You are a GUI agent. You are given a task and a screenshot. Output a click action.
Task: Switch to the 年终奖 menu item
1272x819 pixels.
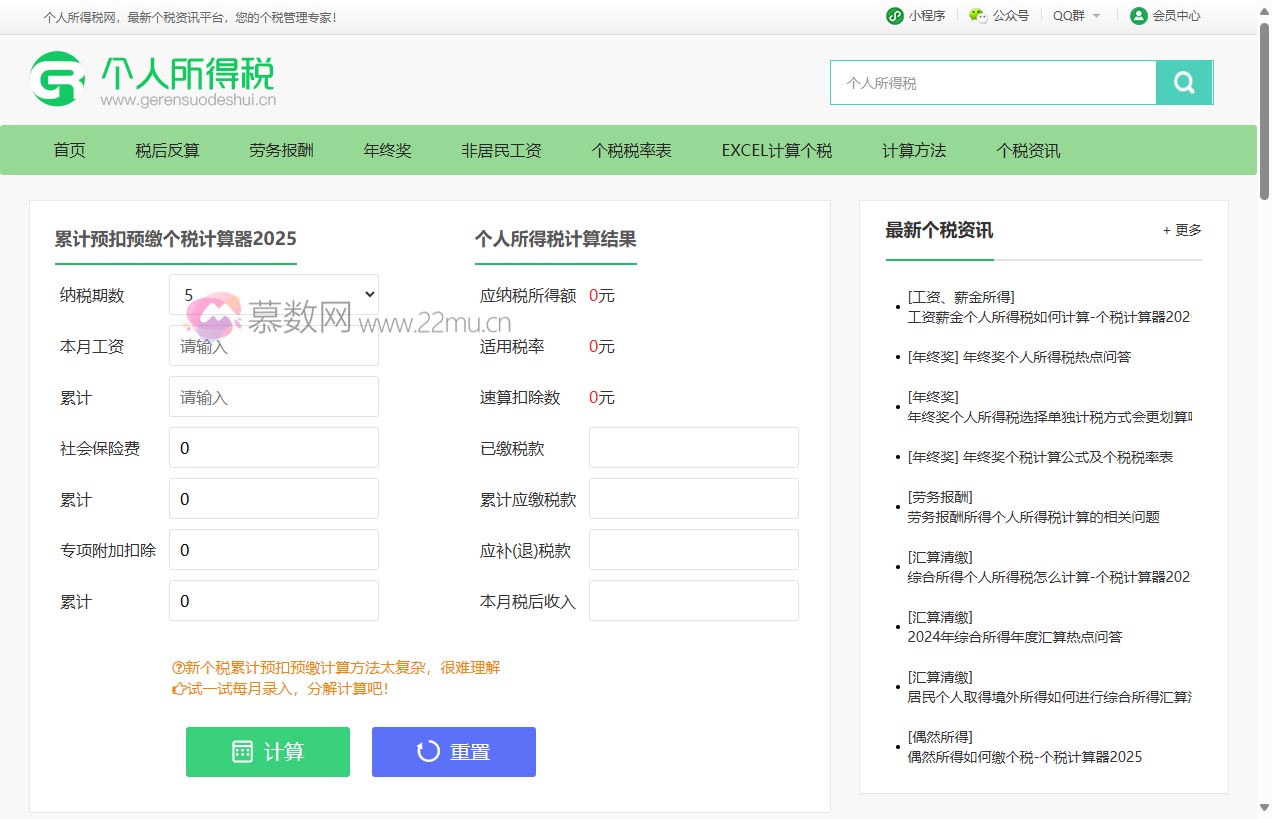pyautogui.click(x=387, y=149)
